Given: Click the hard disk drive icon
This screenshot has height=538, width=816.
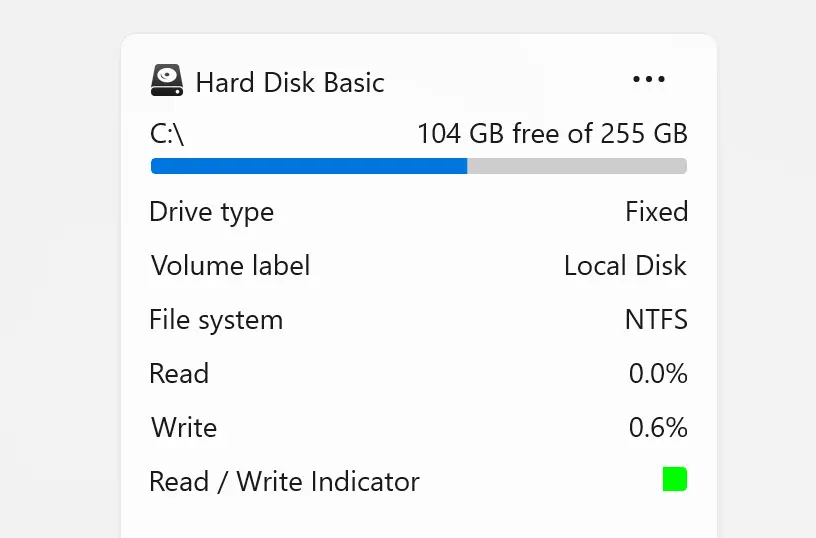Looking at the screenshot, I should click(167, 80).
